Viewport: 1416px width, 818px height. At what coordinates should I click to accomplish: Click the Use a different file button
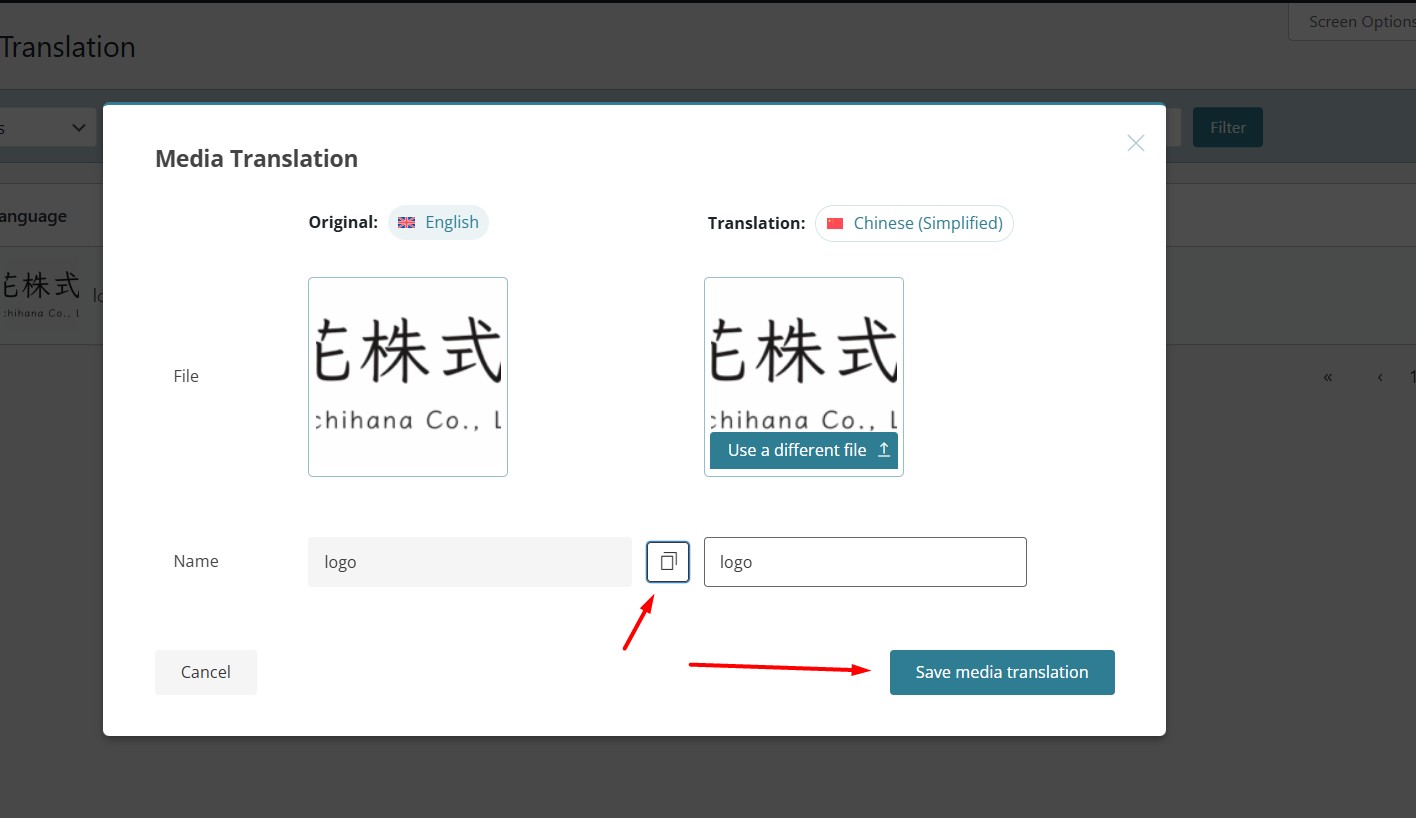click(804, 450)
